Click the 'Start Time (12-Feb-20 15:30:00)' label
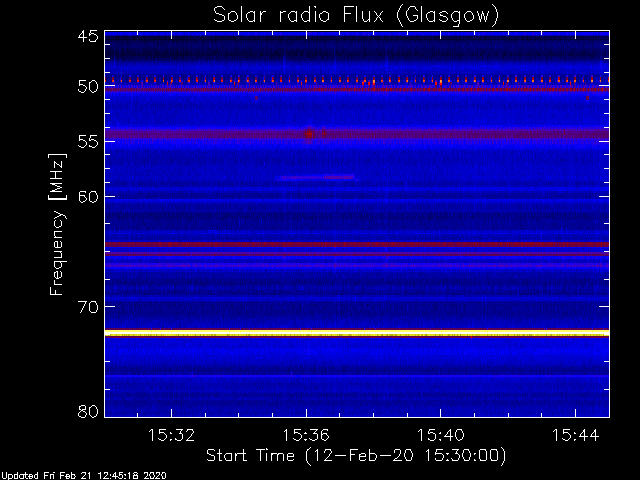This screenshot has width=640, height=480. pos(356,456)
